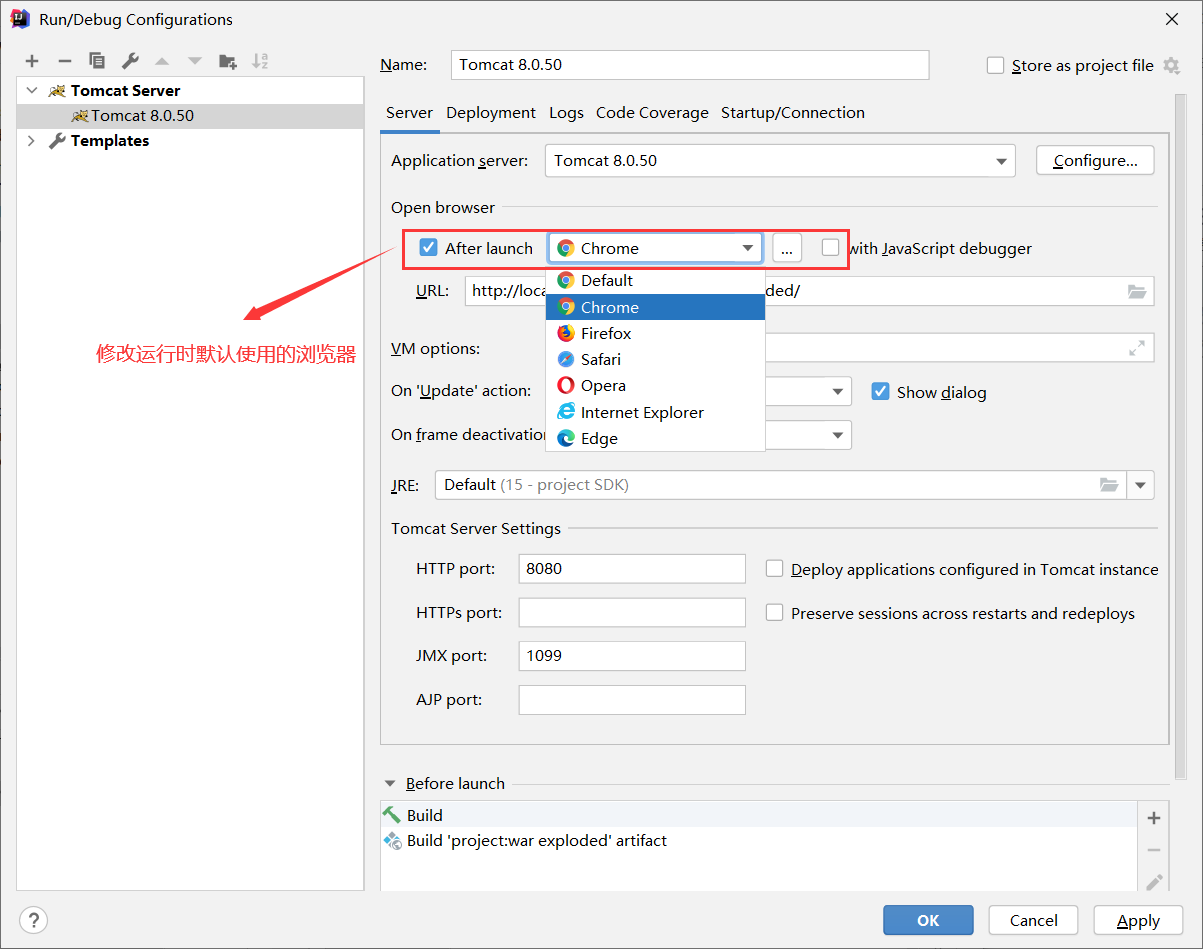Switch to Code Coverage tab
1203x949 pixels.
click(652, 113)
